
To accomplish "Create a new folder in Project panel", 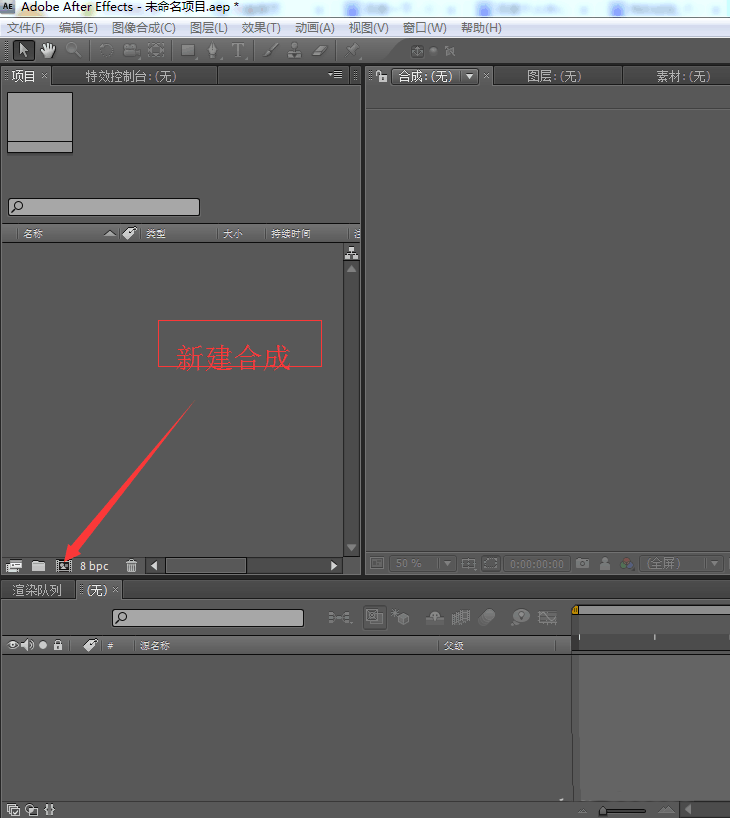I will [x=38, y=566].
